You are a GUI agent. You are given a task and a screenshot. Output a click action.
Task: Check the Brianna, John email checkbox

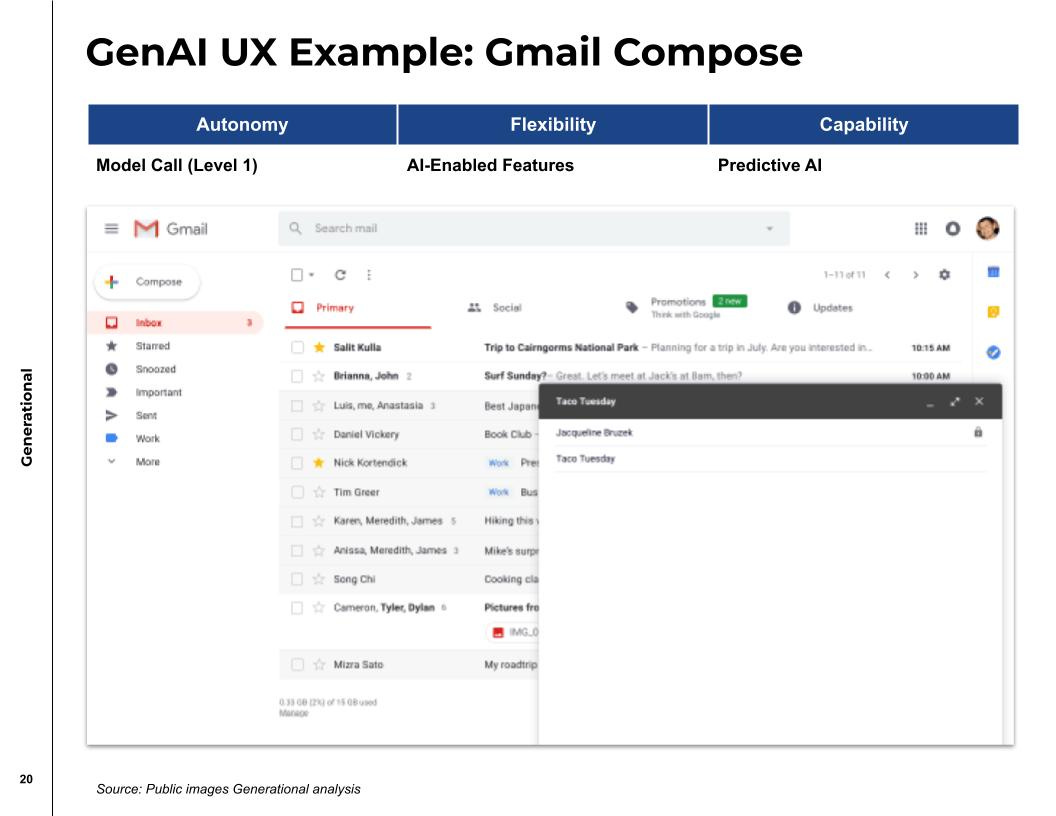pos(296,376)
